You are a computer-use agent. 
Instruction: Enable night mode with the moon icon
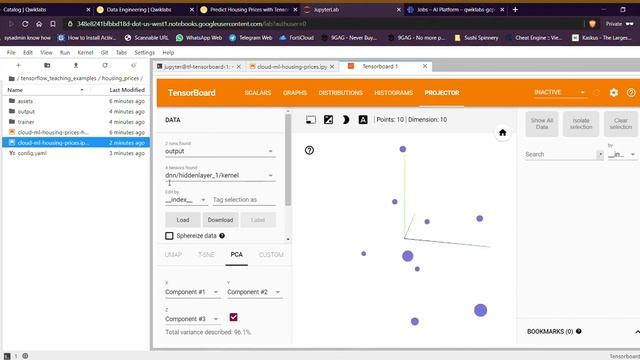[346, 120]
